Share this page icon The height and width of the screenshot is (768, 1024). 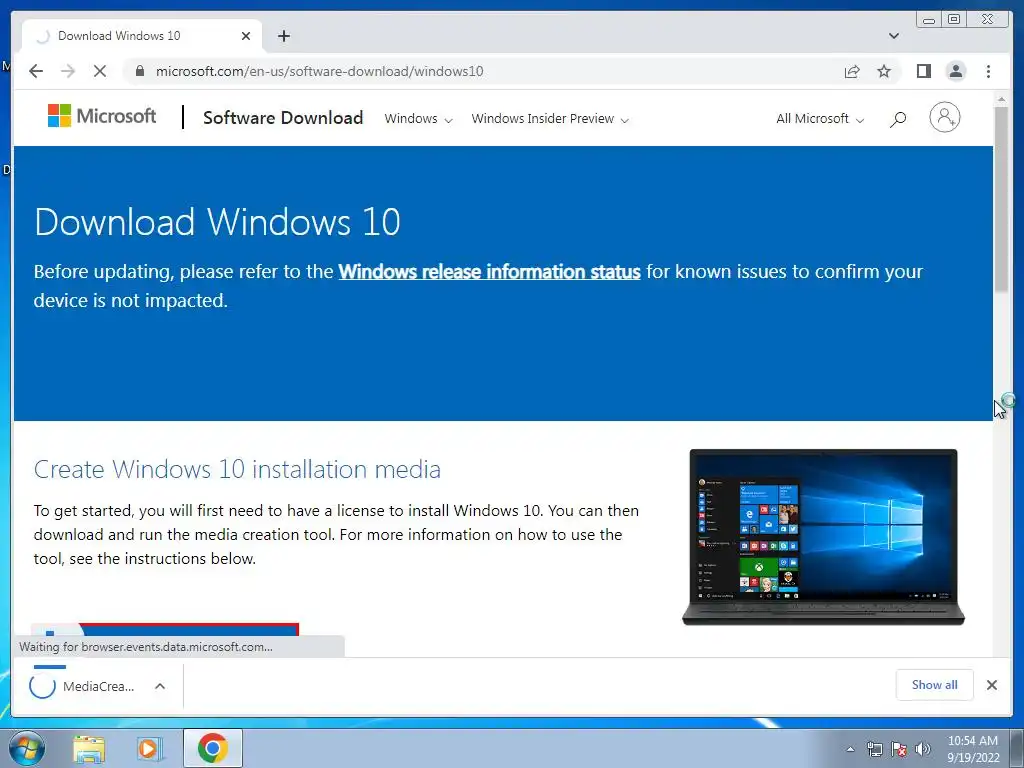pos(852,71)
